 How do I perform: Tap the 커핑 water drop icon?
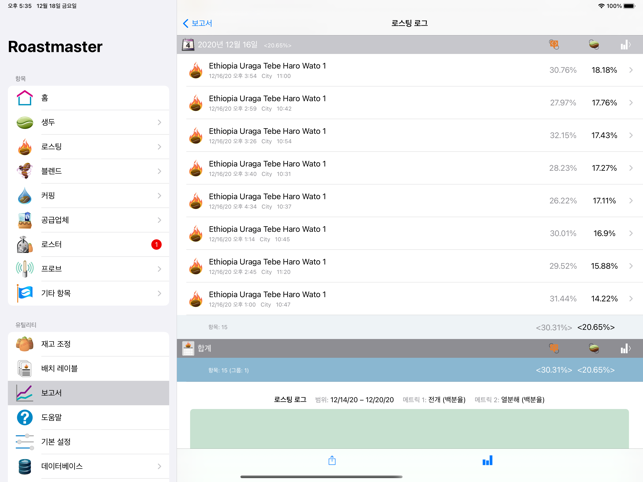(25, 196)
